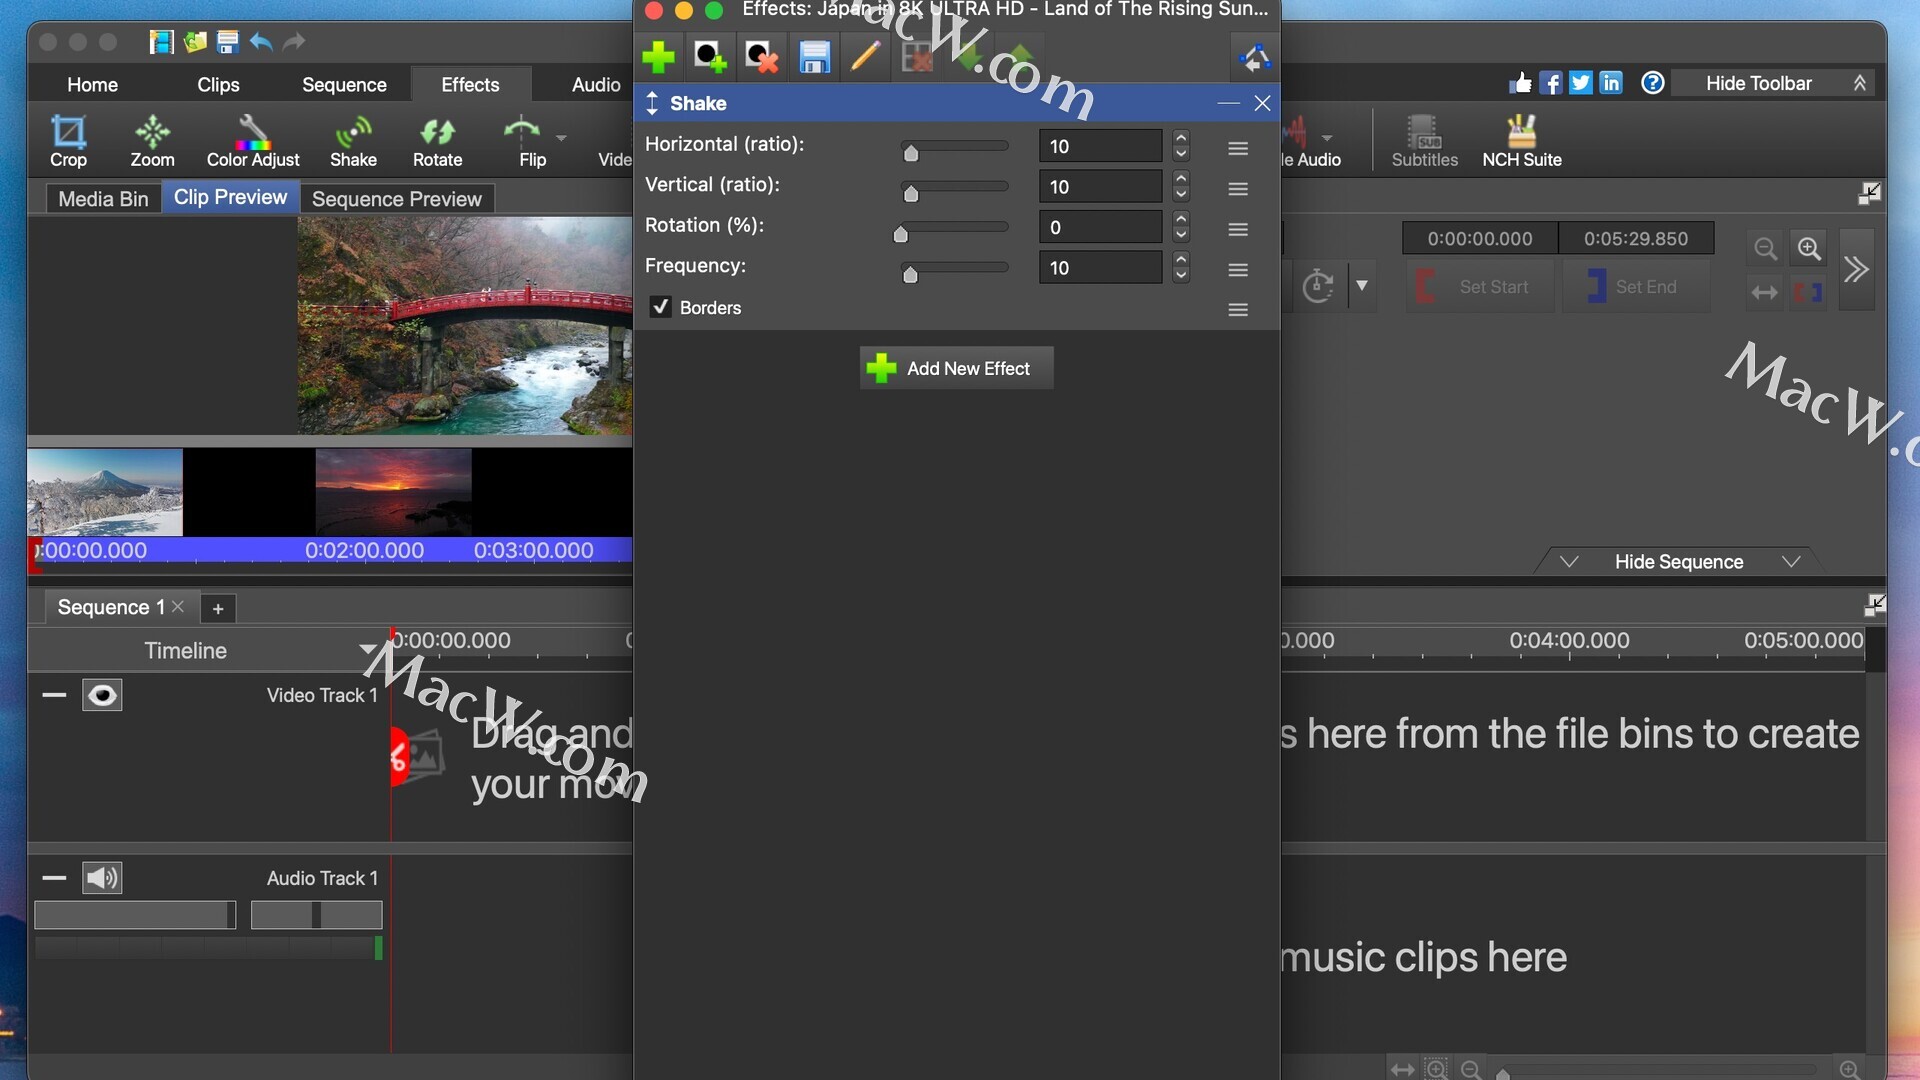Expand the Flip tool dropdown arrow

561,138
